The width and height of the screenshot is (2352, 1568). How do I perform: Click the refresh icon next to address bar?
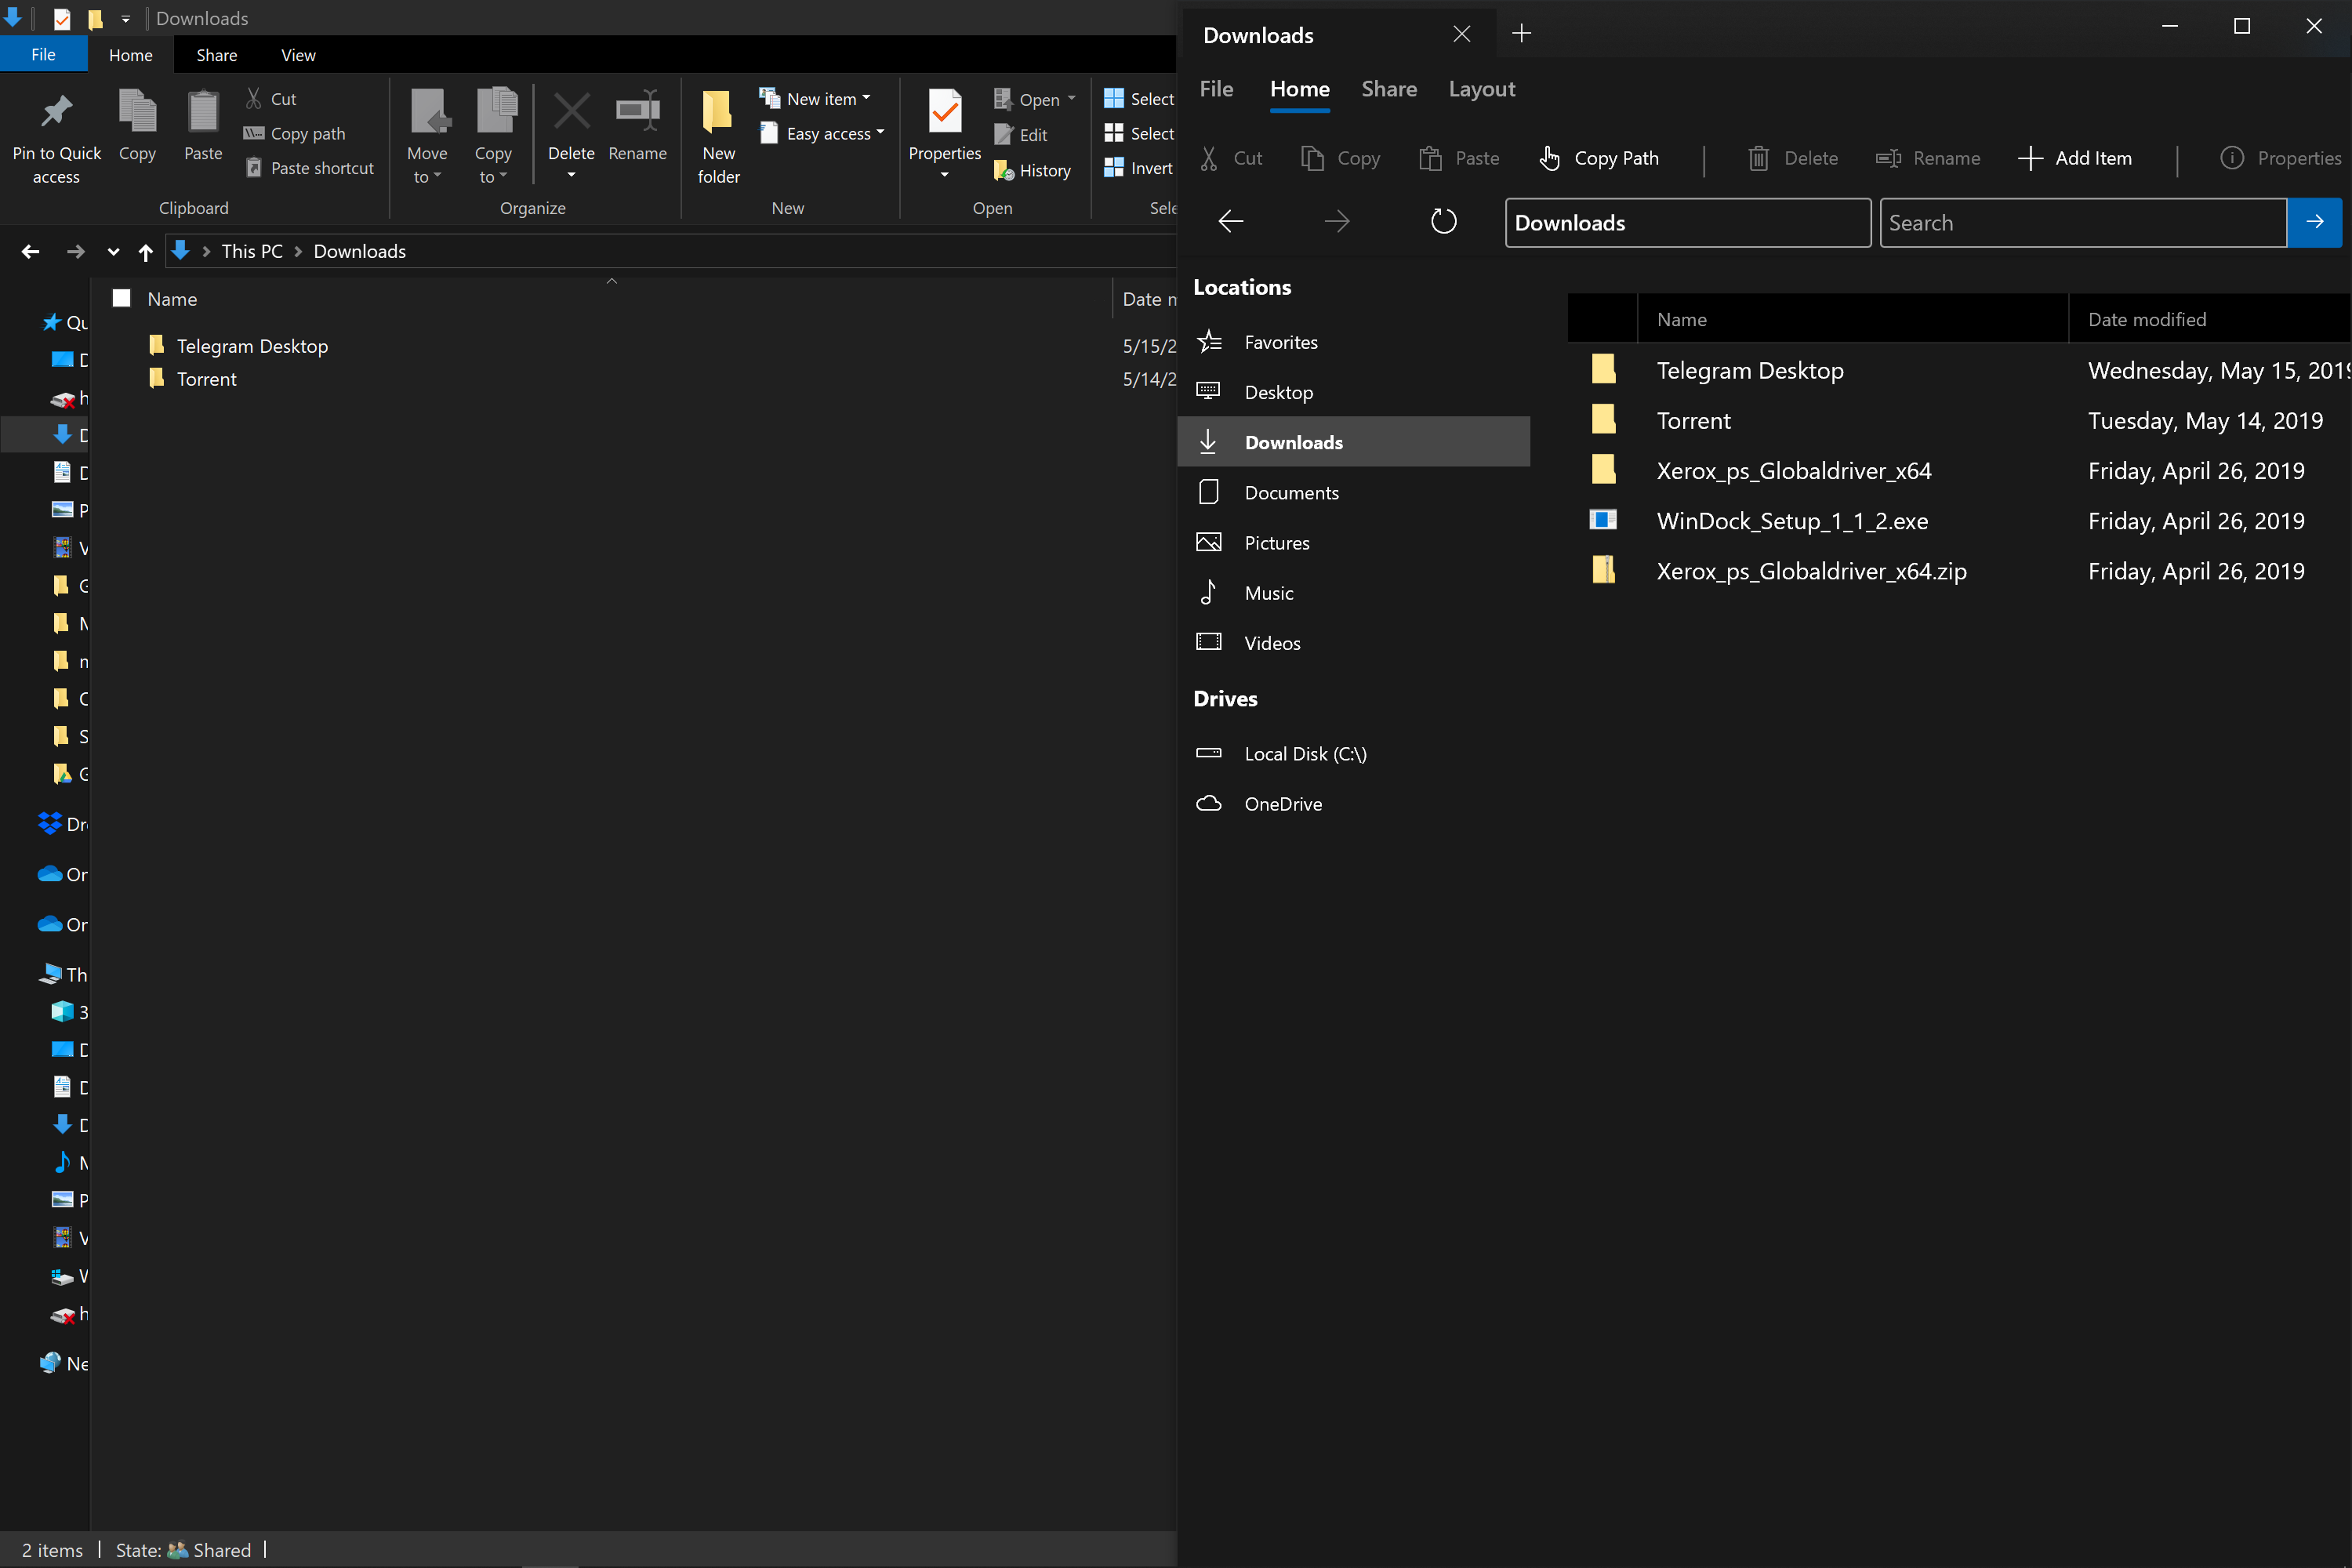pos(1443,221)
